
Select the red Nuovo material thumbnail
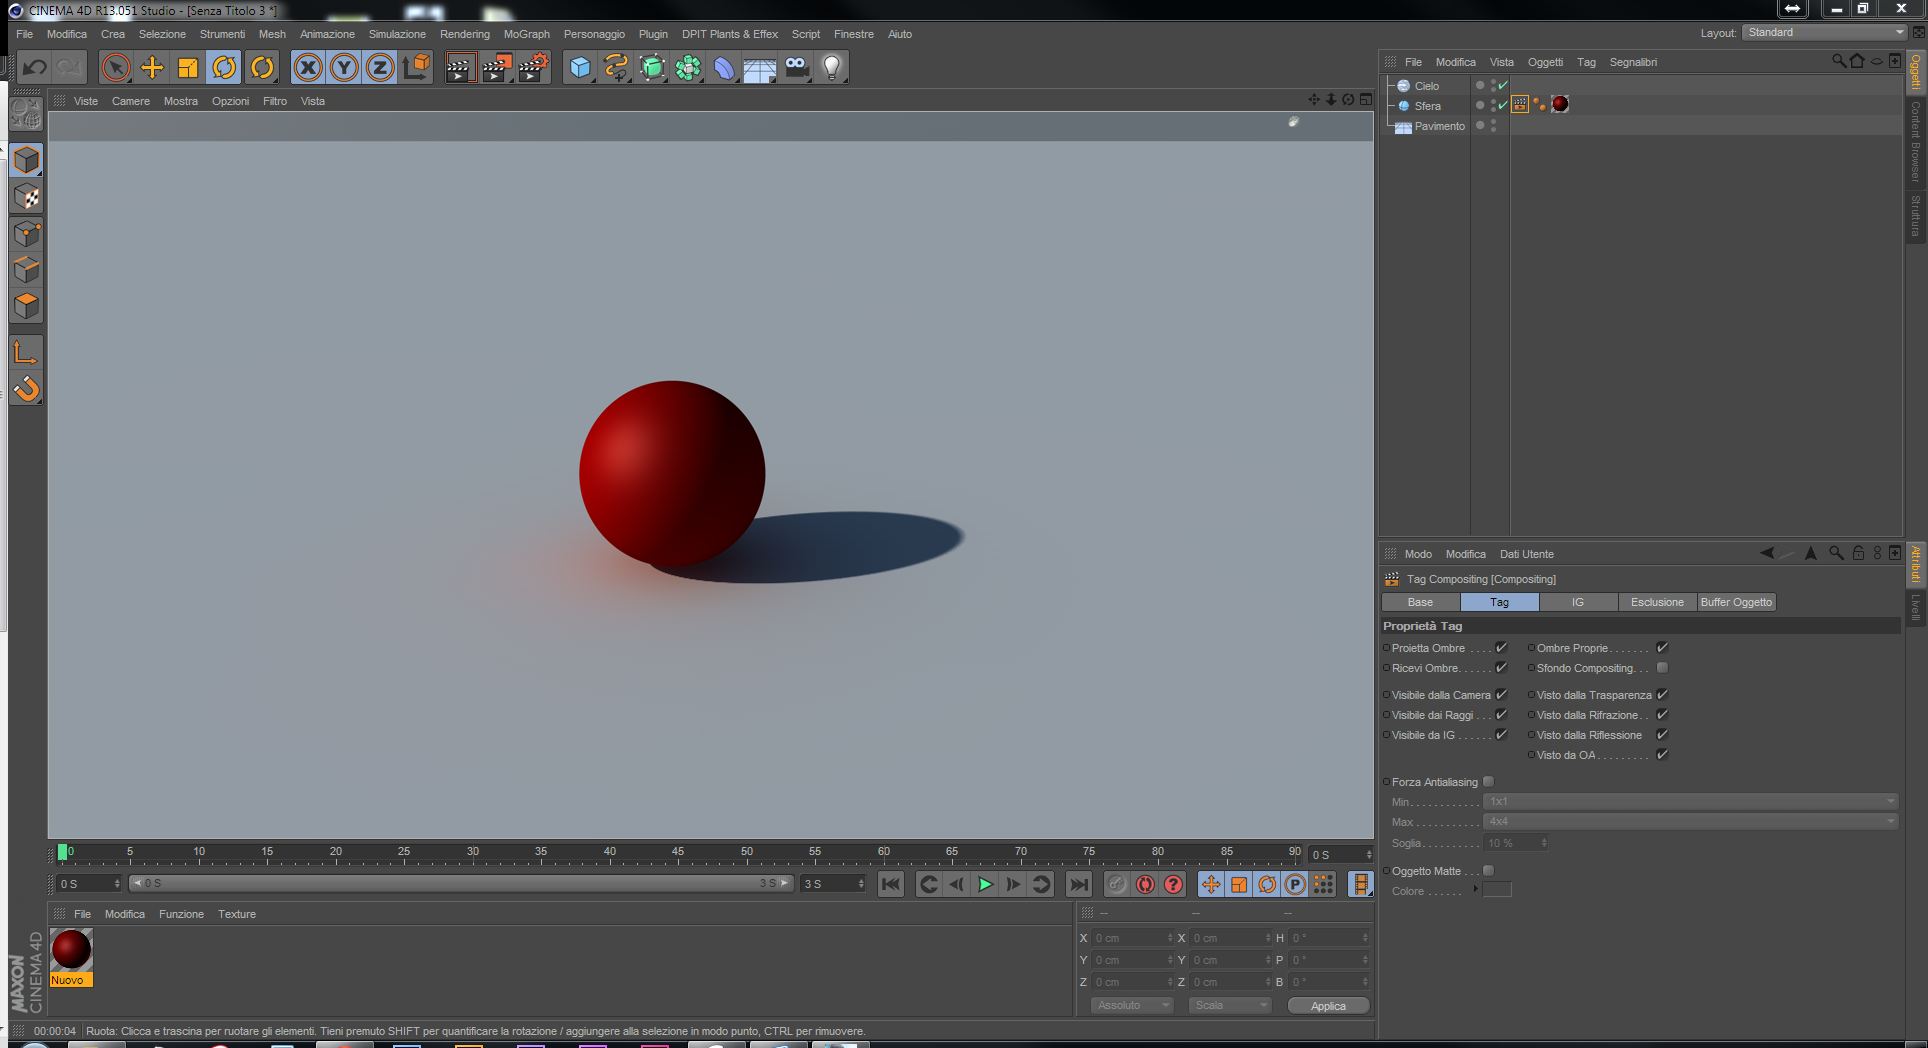click(x=71, y=950)
